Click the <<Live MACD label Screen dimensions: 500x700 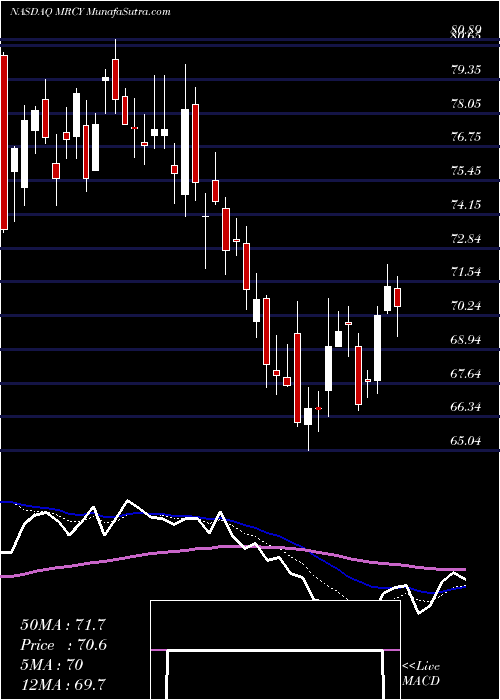[x=421, y=674]
